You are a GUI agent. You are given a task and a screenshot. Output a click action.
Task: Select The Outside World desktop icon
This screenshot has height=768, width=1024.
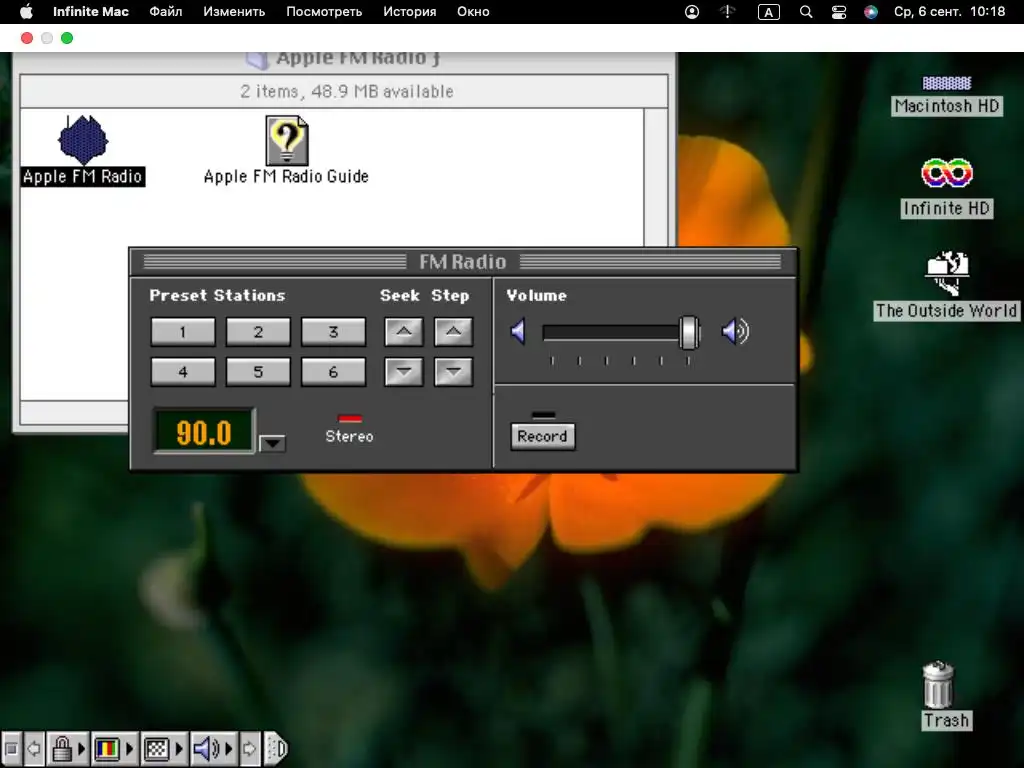(947, 273)
